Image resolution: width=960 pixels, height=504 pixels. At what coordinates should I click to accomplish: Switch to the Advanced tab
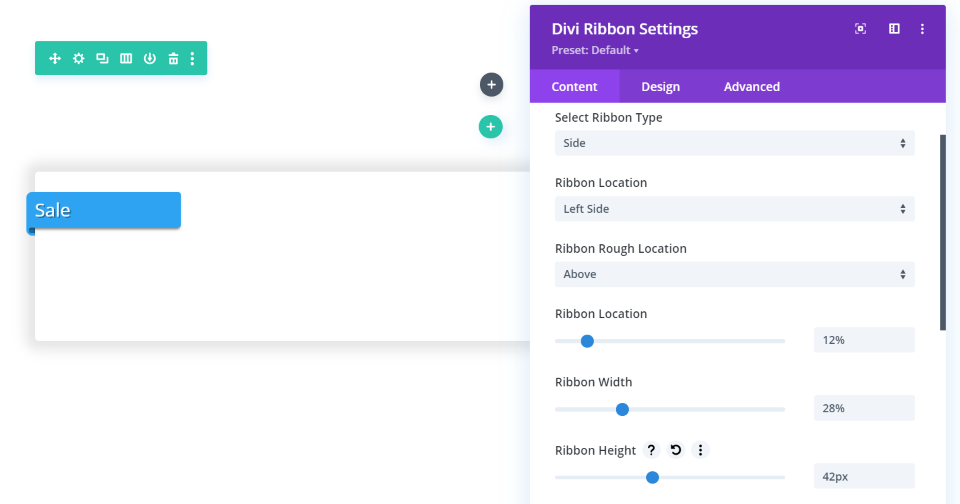751,87
